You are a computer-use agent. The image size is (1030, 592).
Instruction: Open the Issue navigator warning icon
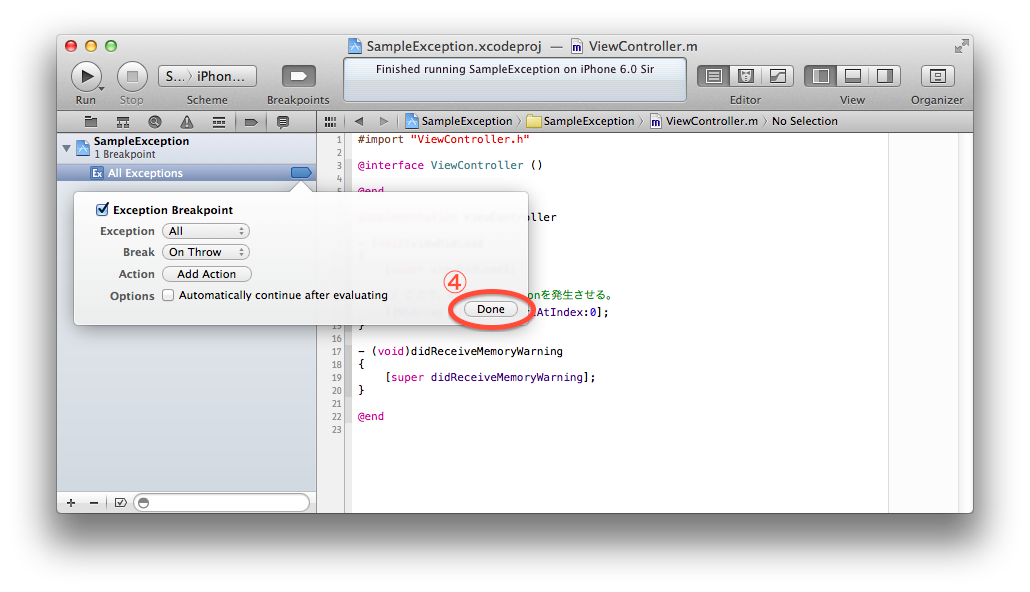186,122
